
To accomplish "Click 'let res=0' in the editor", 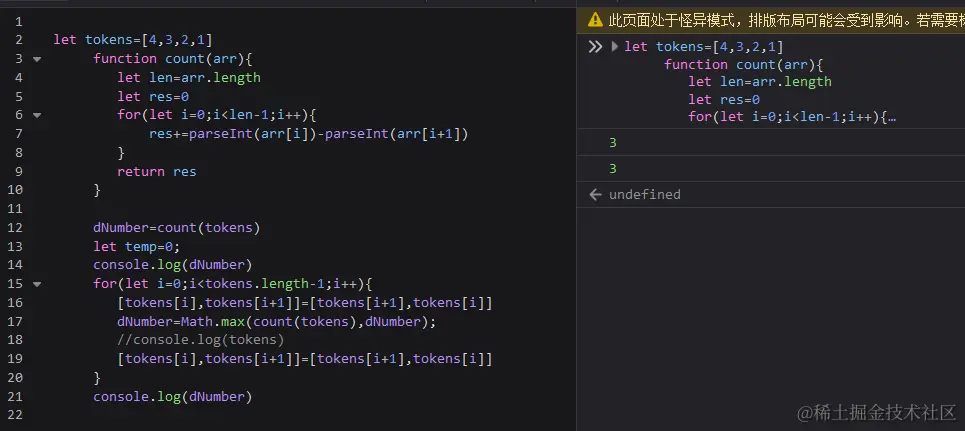I will click(153, 97).
